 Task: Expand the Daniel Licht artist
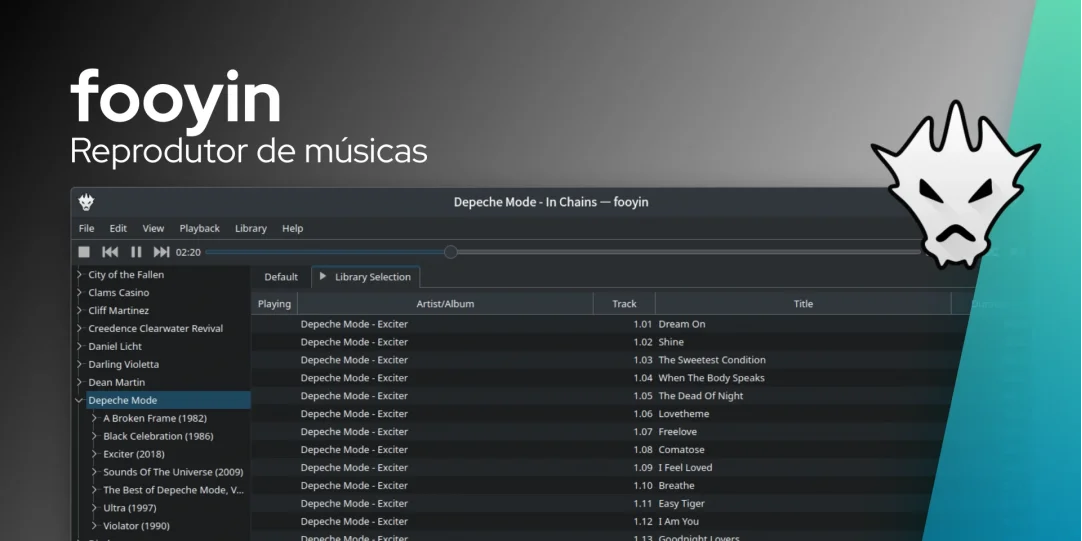tap(80, 346)
